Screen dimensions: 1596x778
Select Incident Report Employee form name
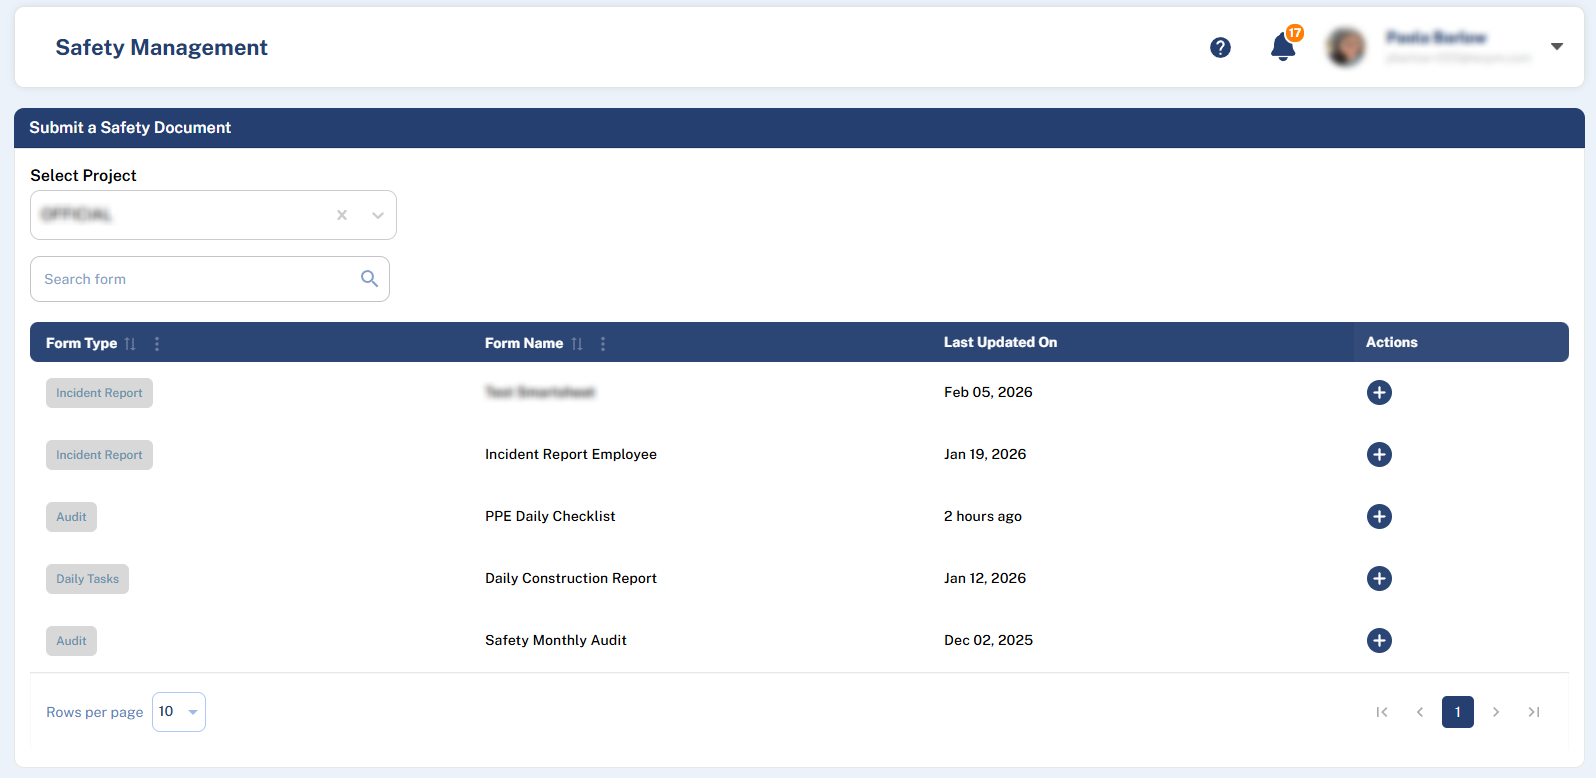coord(571,454)
